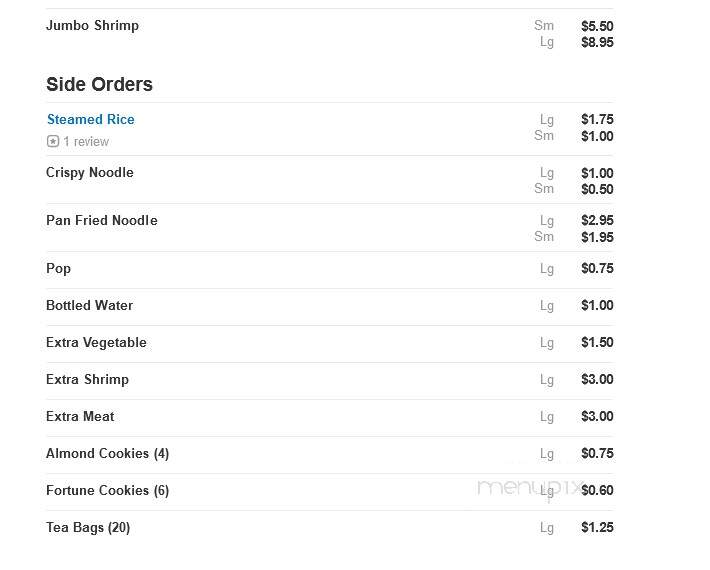Select Tea Bags (20) item

(88, 528)
